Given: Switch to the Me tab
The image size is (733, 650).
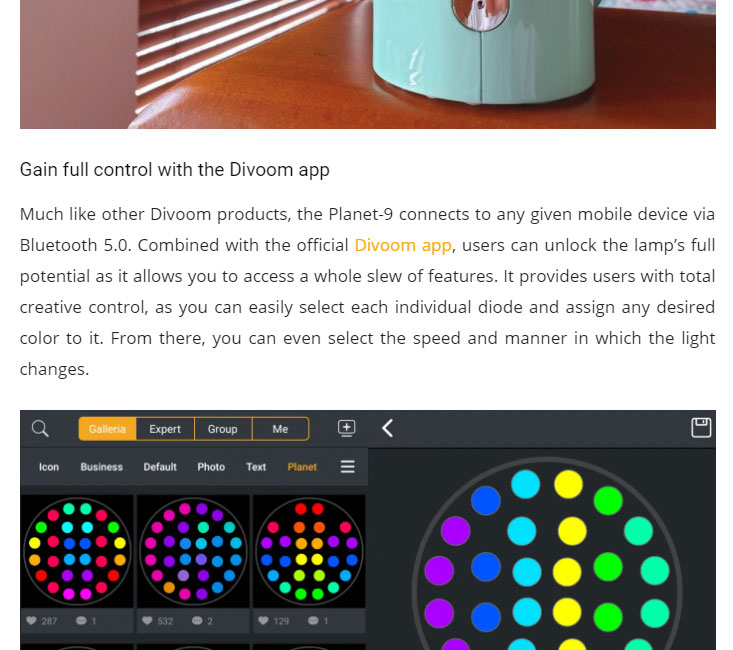Looking at the screenshot, I should coord(280,429).
